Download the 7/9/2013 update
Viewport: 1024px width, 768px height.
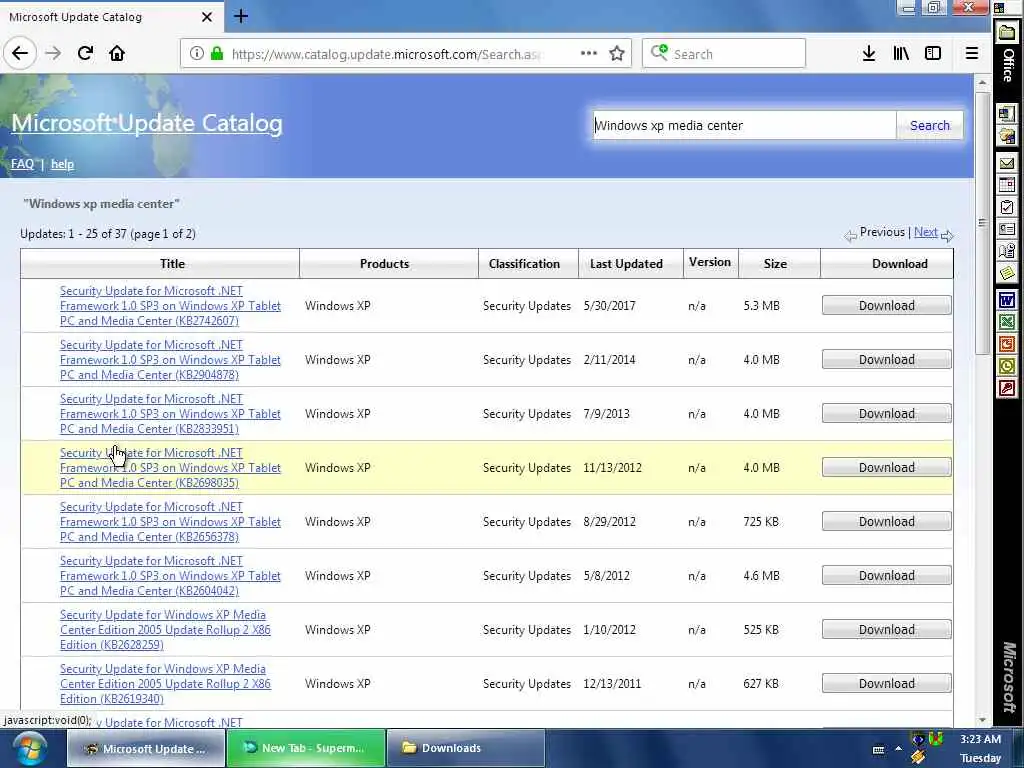pos(886,413)
